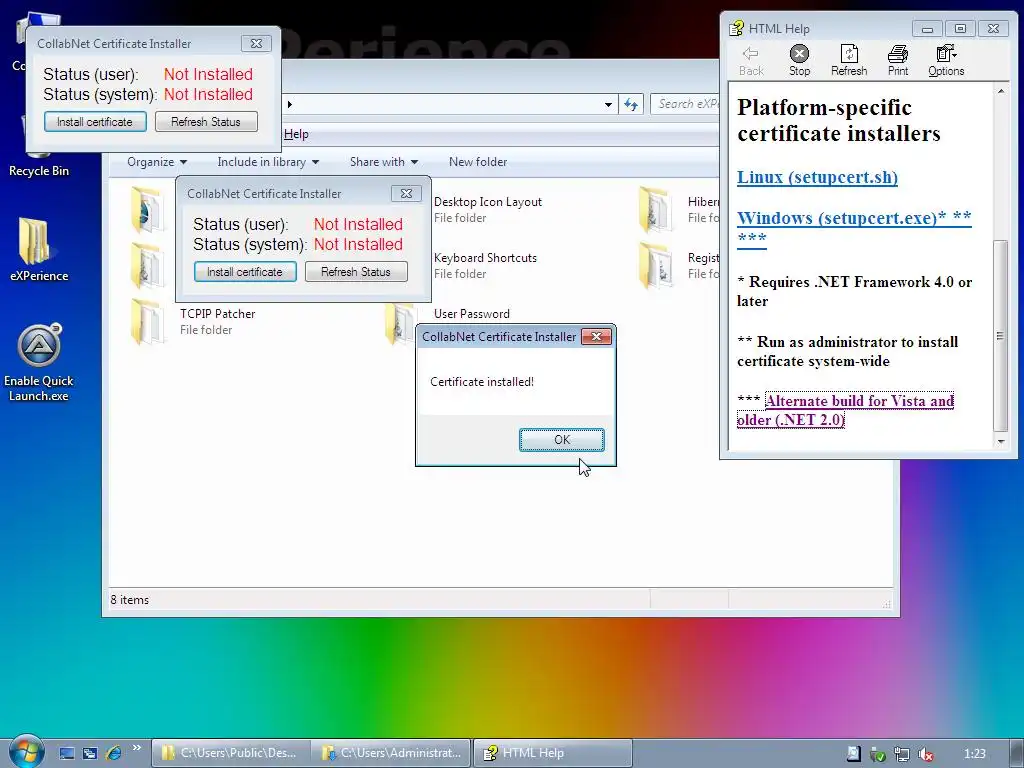1024x768 pixels.
Task: Select the TCPIP Patcher folder icon
Action: coord(147,321)
